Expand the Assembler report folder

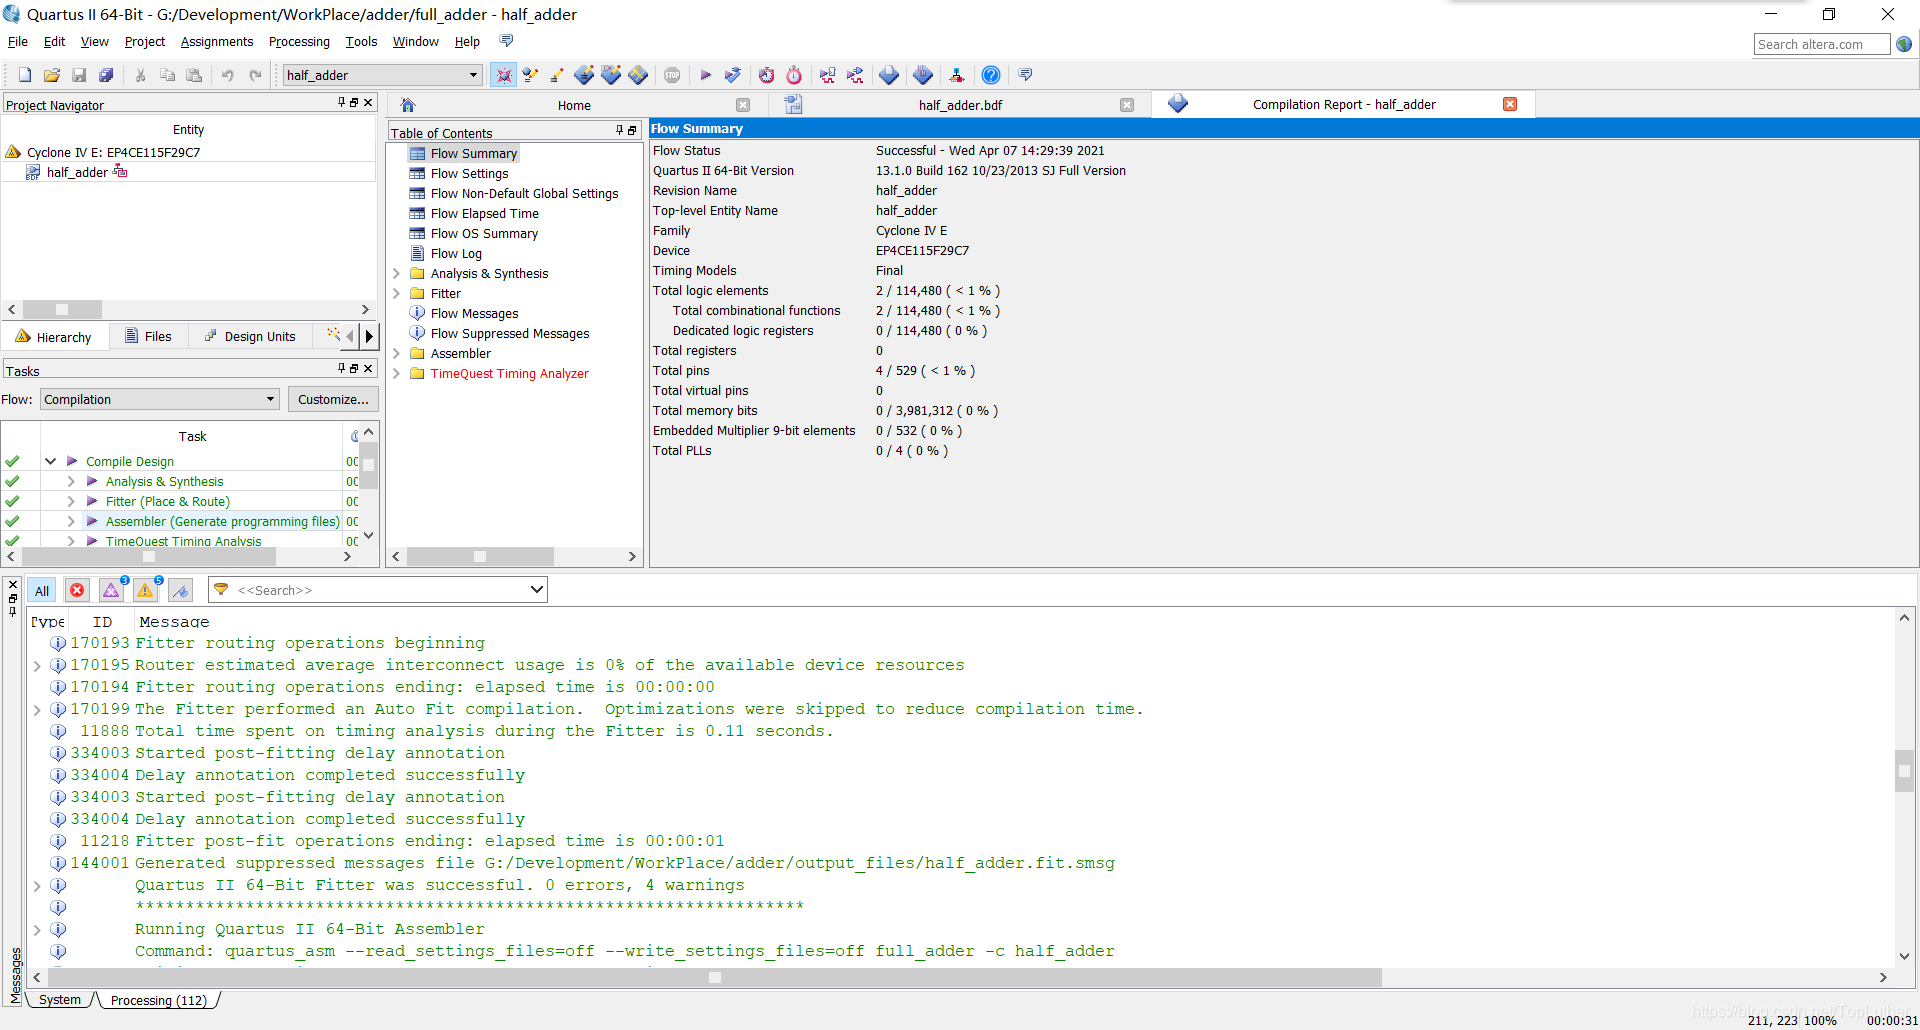(397, 353)
